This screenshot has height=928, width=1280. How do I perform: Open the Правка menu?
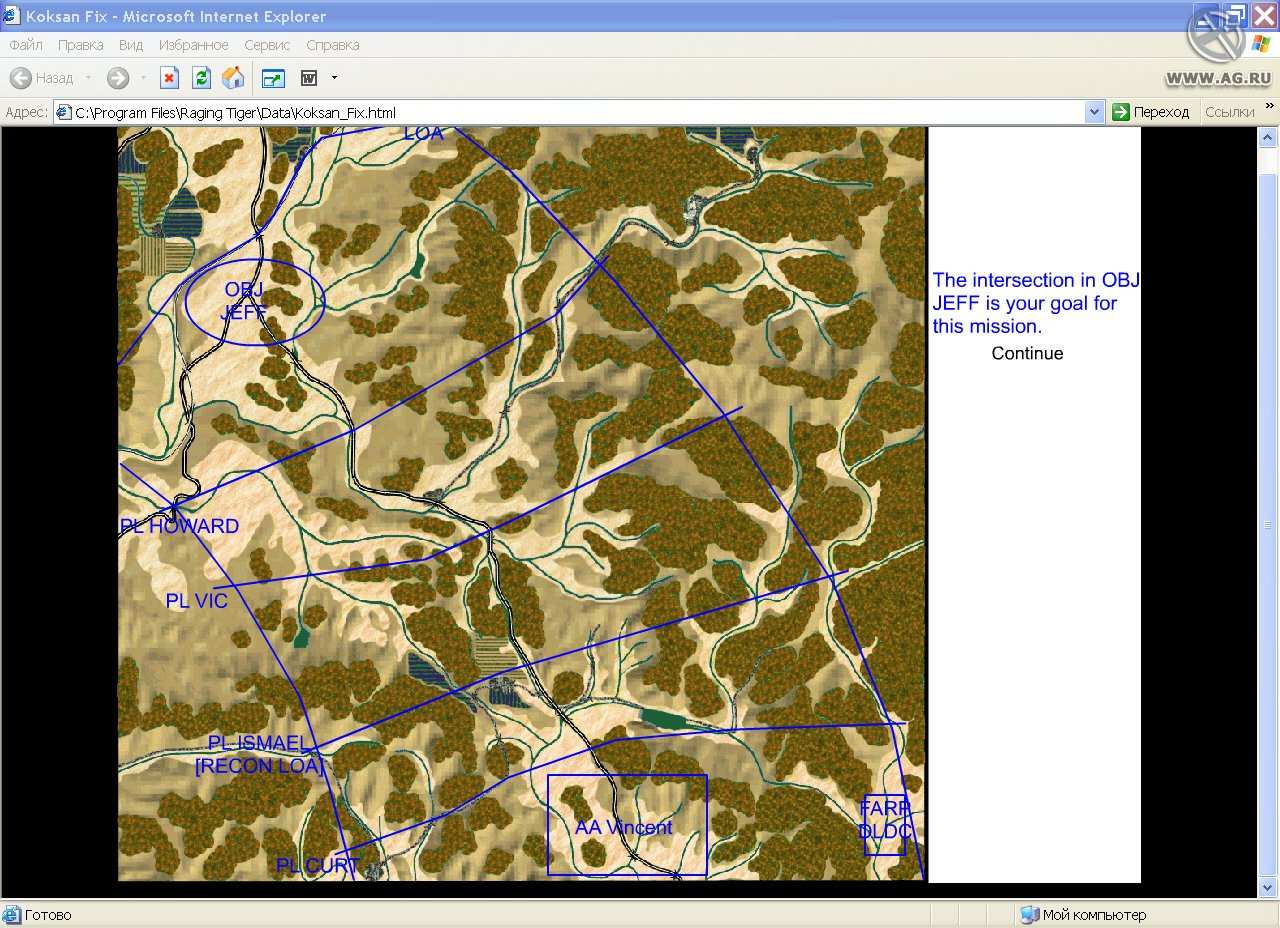[x=81, y=45]
